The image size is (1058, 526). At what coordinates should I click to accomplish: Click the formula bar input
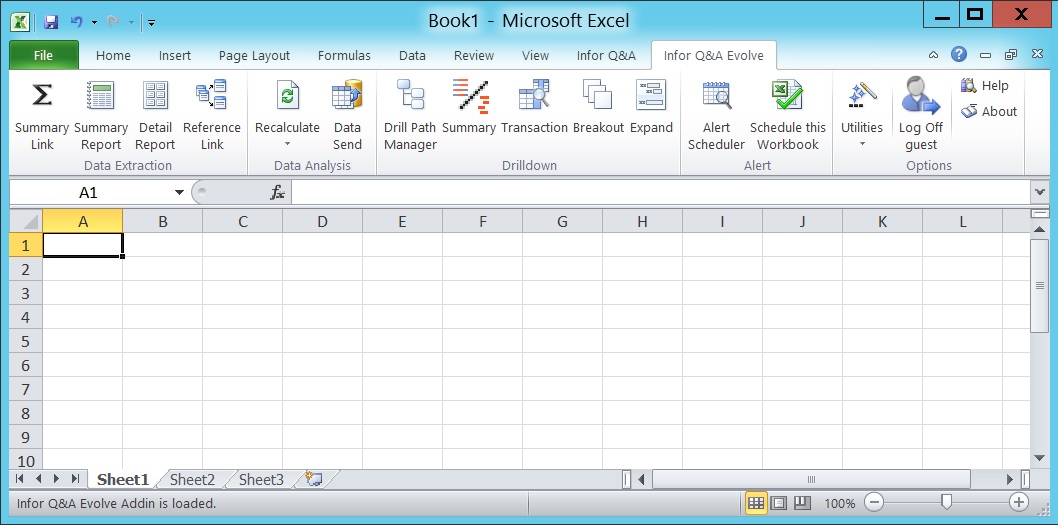tap(660, 193)
